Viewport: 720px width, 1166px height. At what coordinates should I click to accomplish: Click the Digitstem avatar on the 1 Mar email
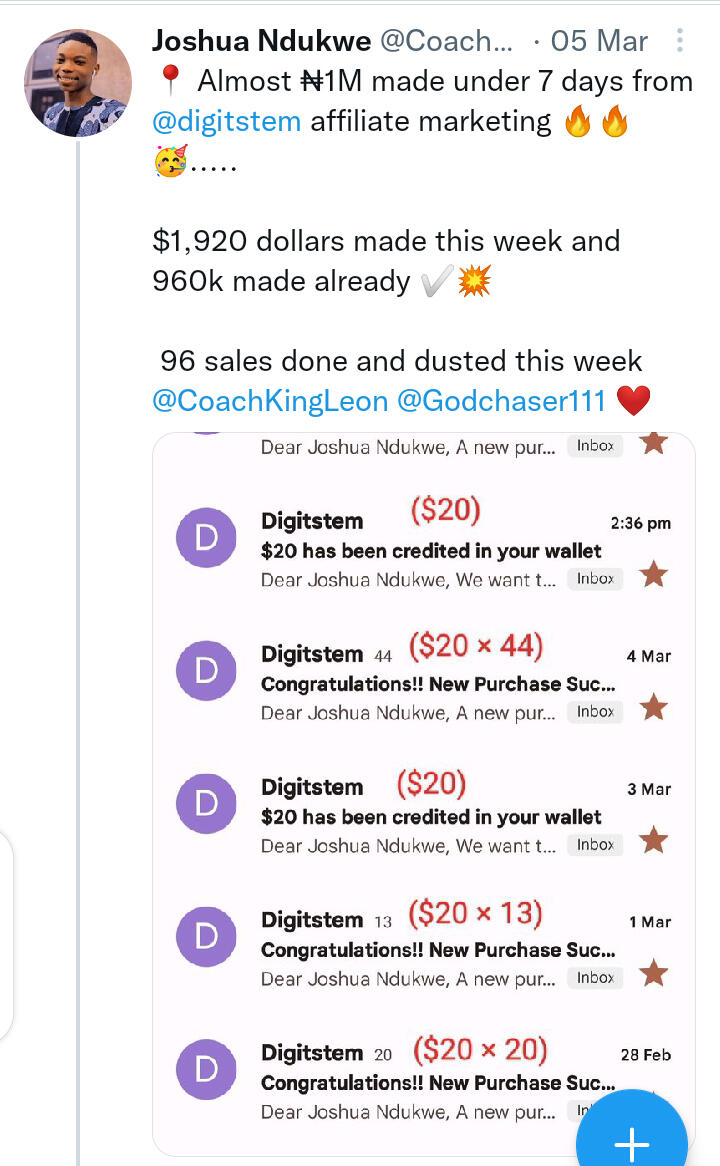pos(206,936)
